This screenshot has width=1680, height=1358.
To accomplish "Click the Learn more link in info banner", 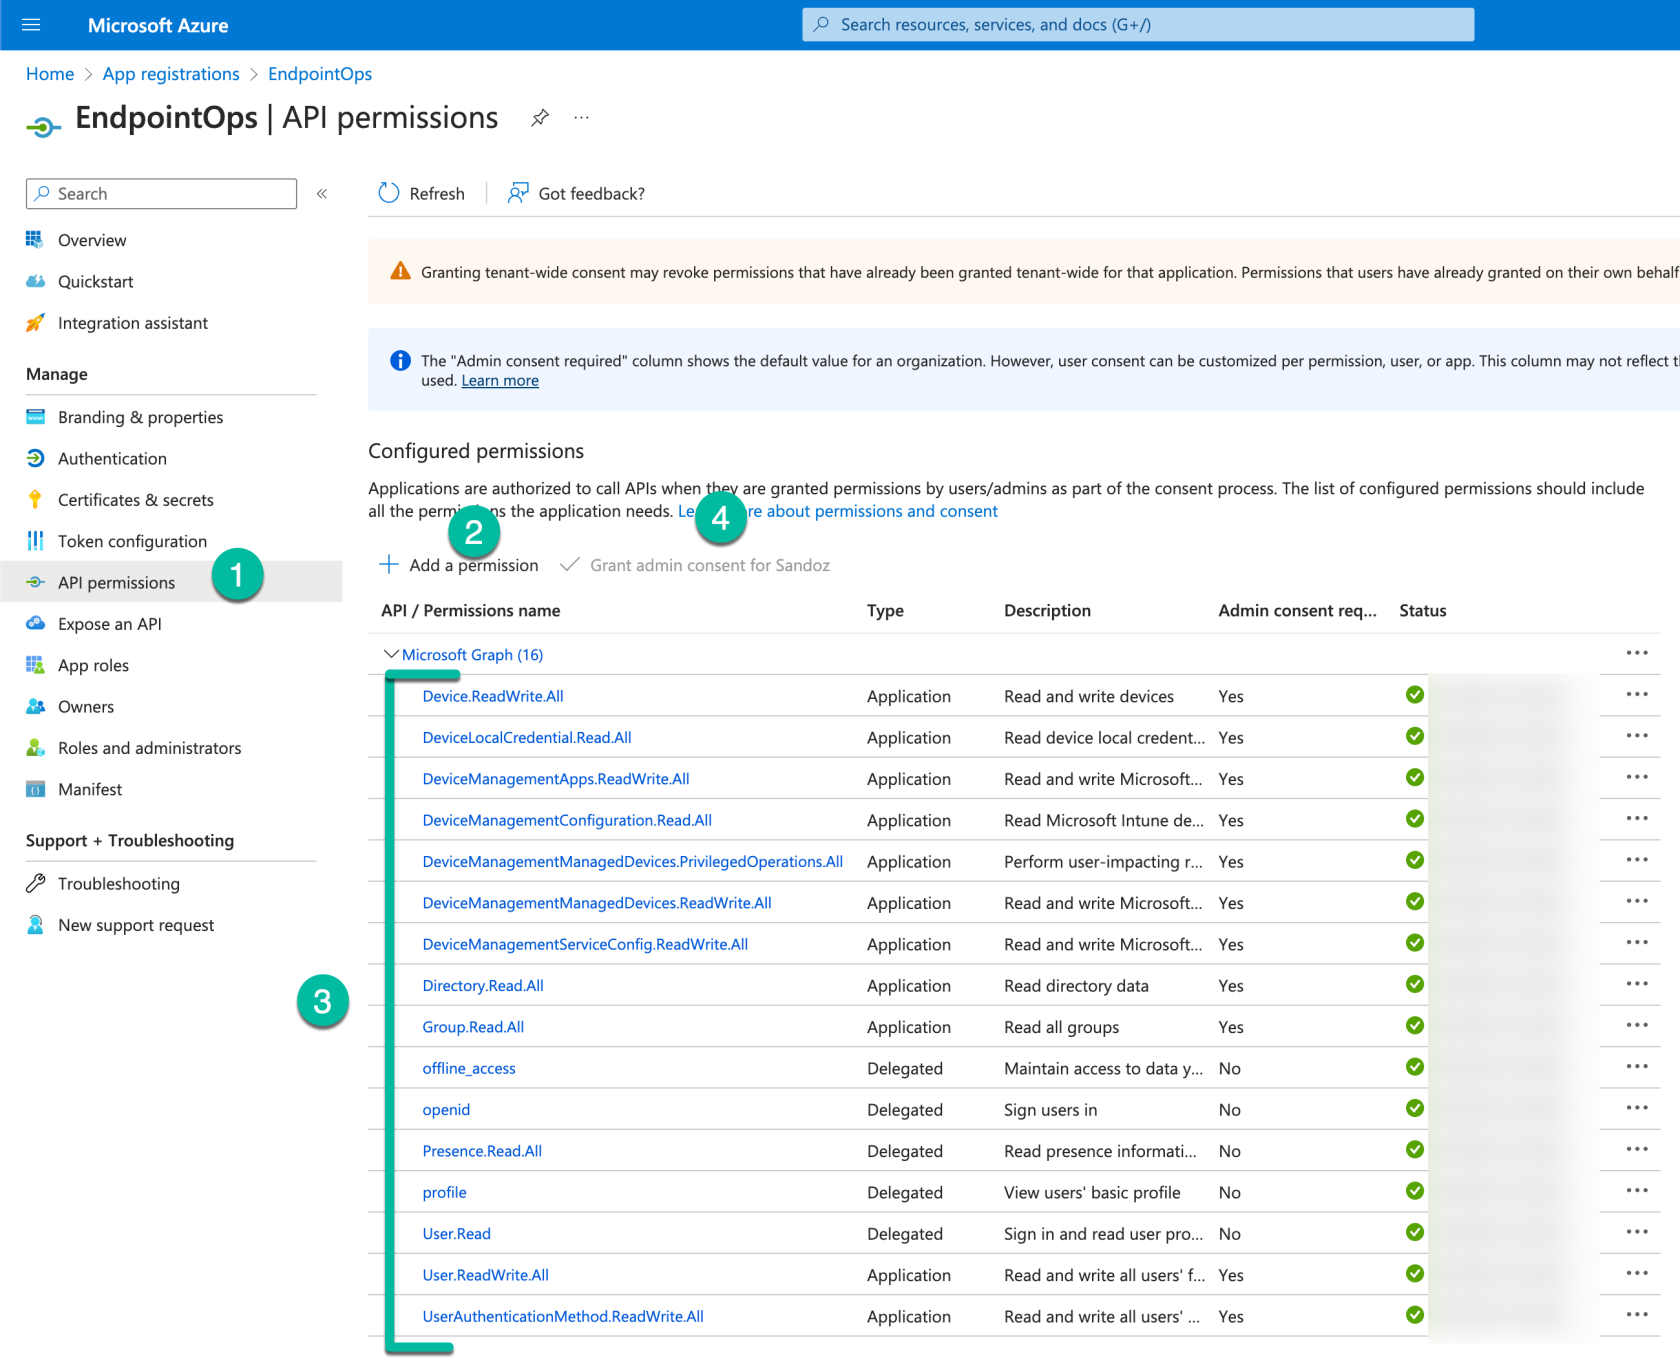I will point(500,381).
